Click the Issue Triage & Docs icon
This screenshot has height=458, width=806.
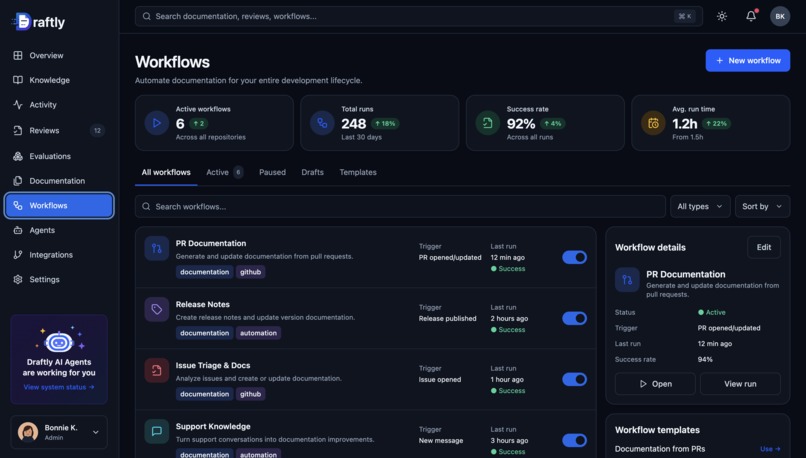click(x=157, y=371)
